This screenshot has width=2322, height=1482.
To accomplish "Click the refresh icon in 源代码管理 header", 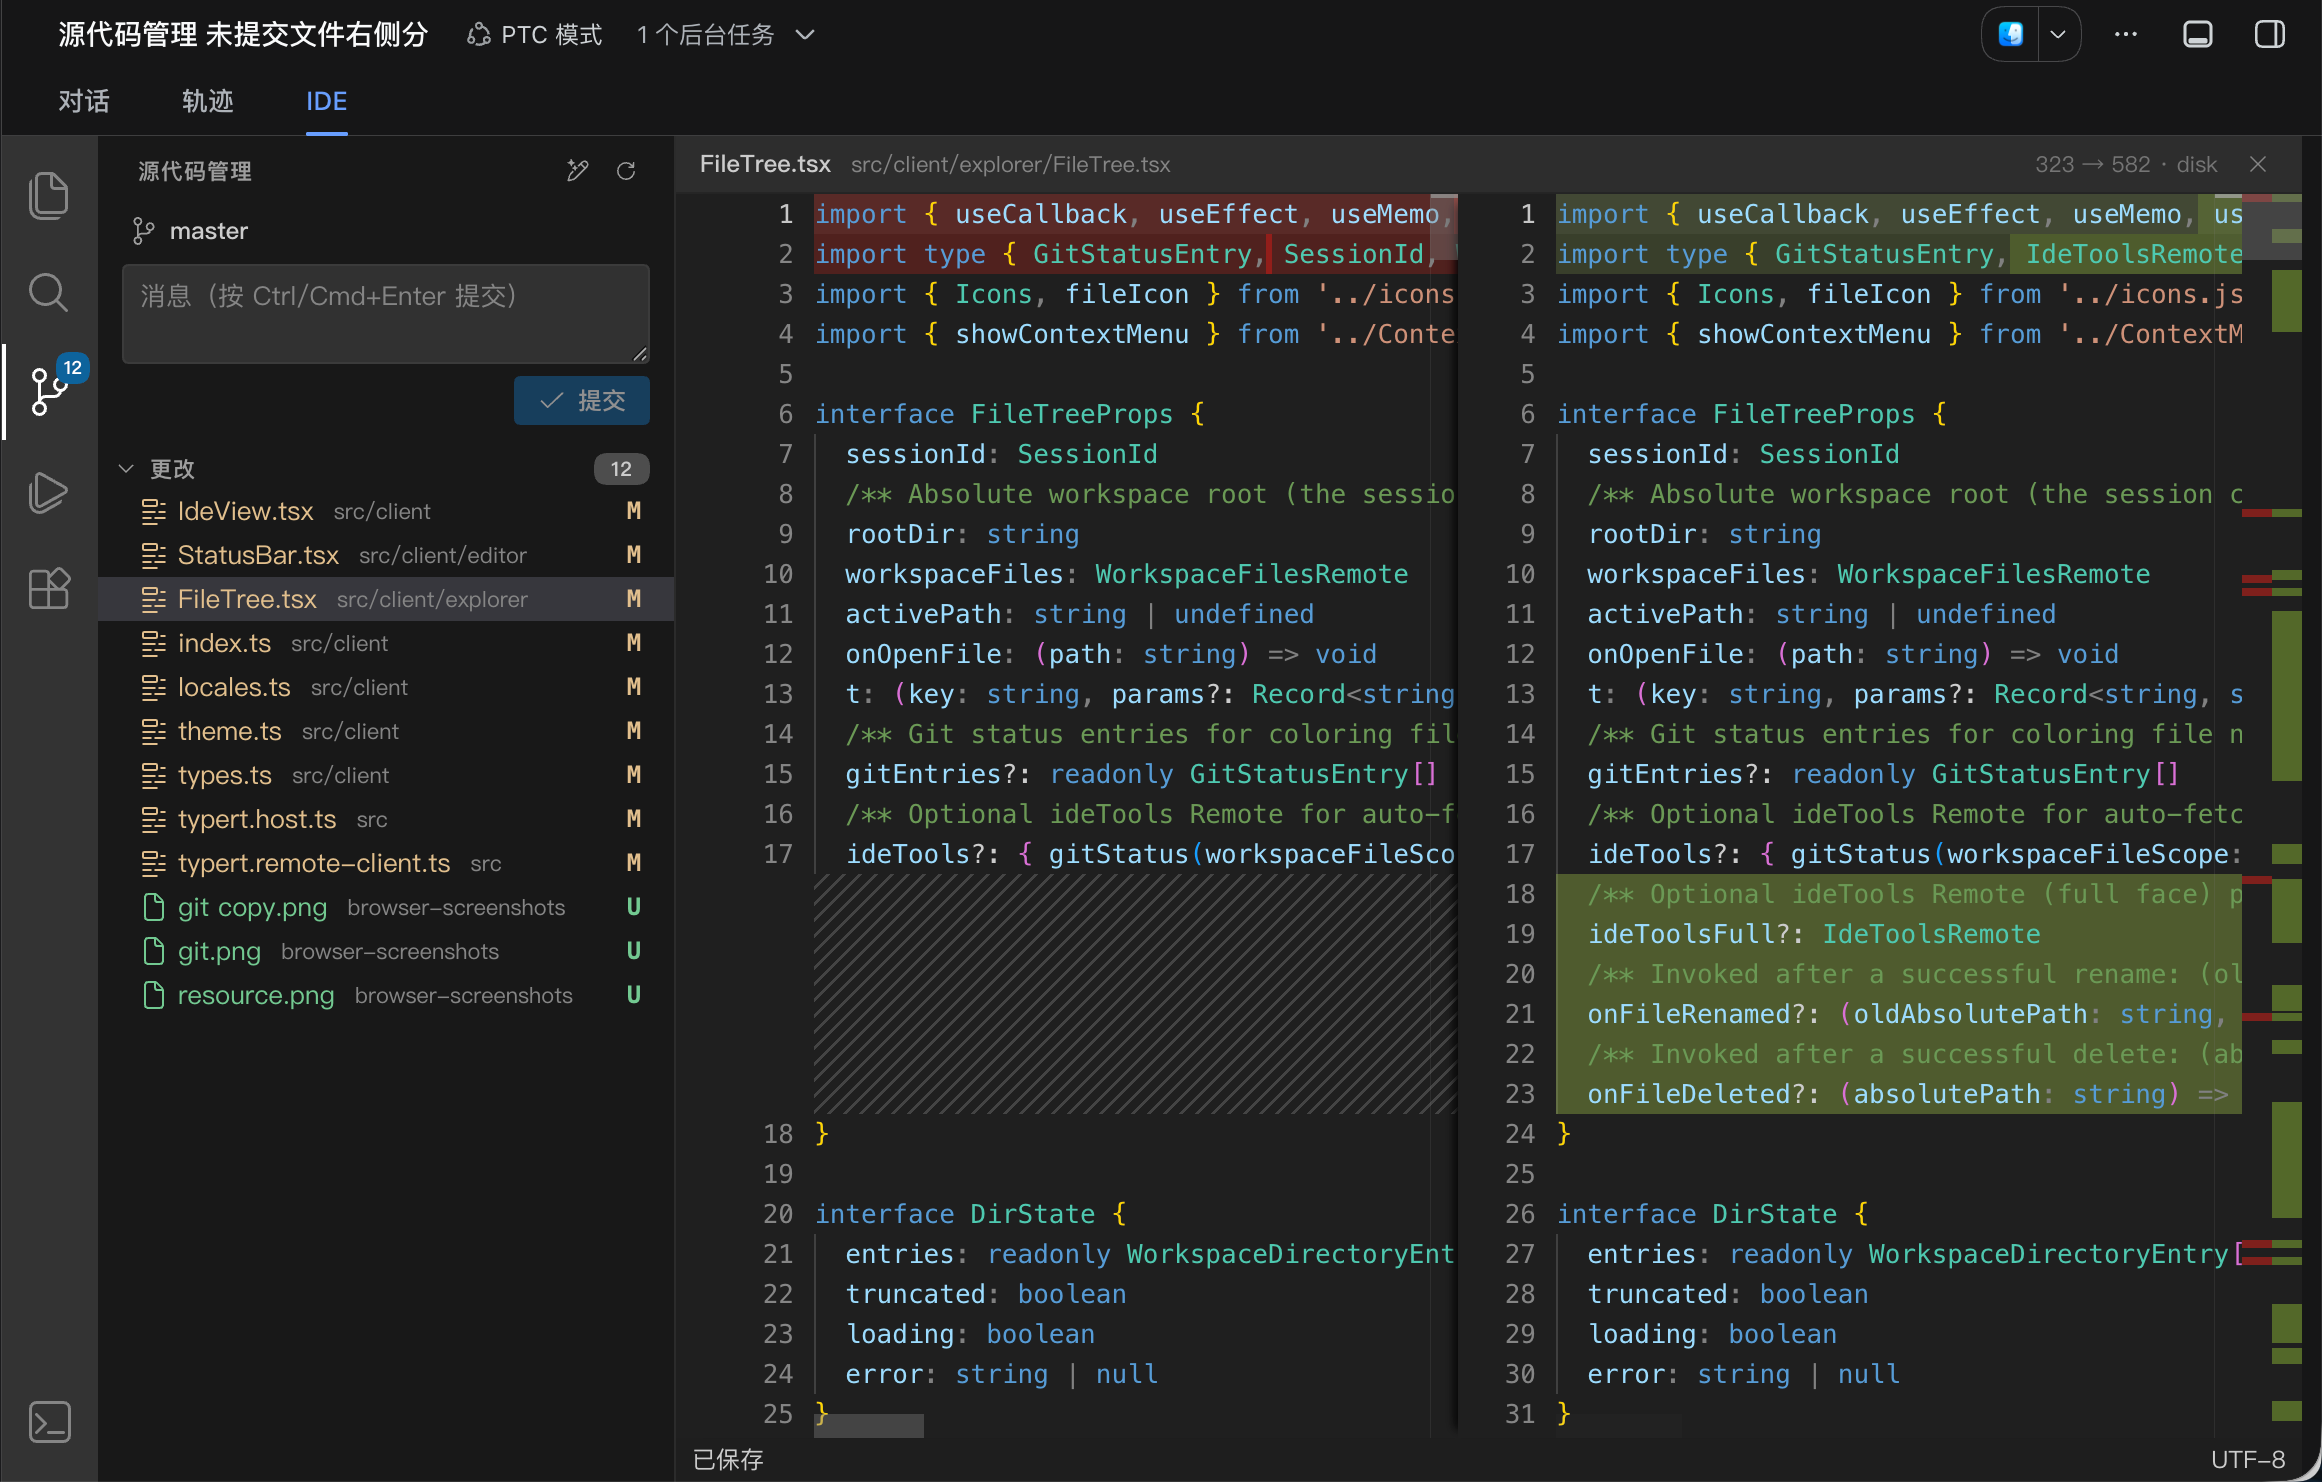I will point(626,171).
